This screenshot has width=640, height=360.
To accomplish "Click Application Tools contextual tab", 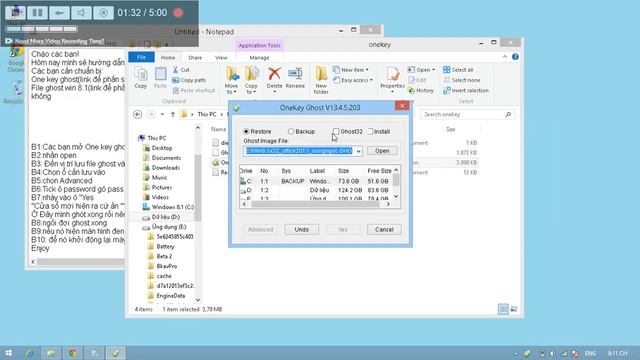I will coord(259,45).
